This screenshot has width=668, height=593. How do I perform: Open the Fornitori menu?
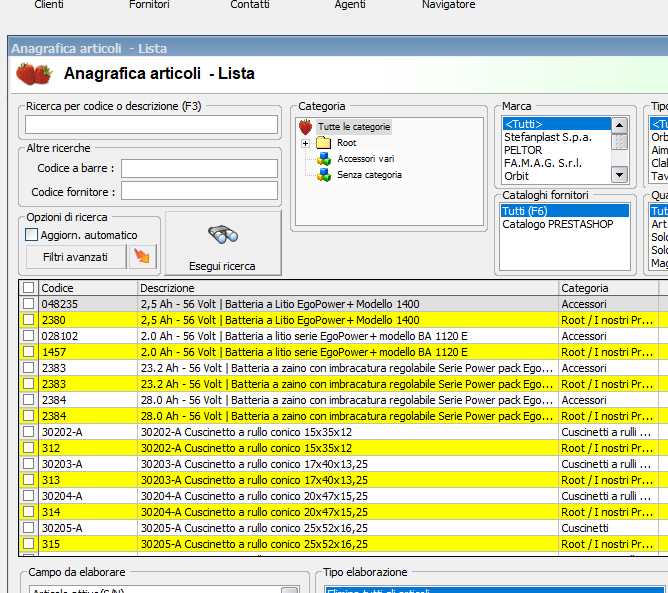coord(149,4)
